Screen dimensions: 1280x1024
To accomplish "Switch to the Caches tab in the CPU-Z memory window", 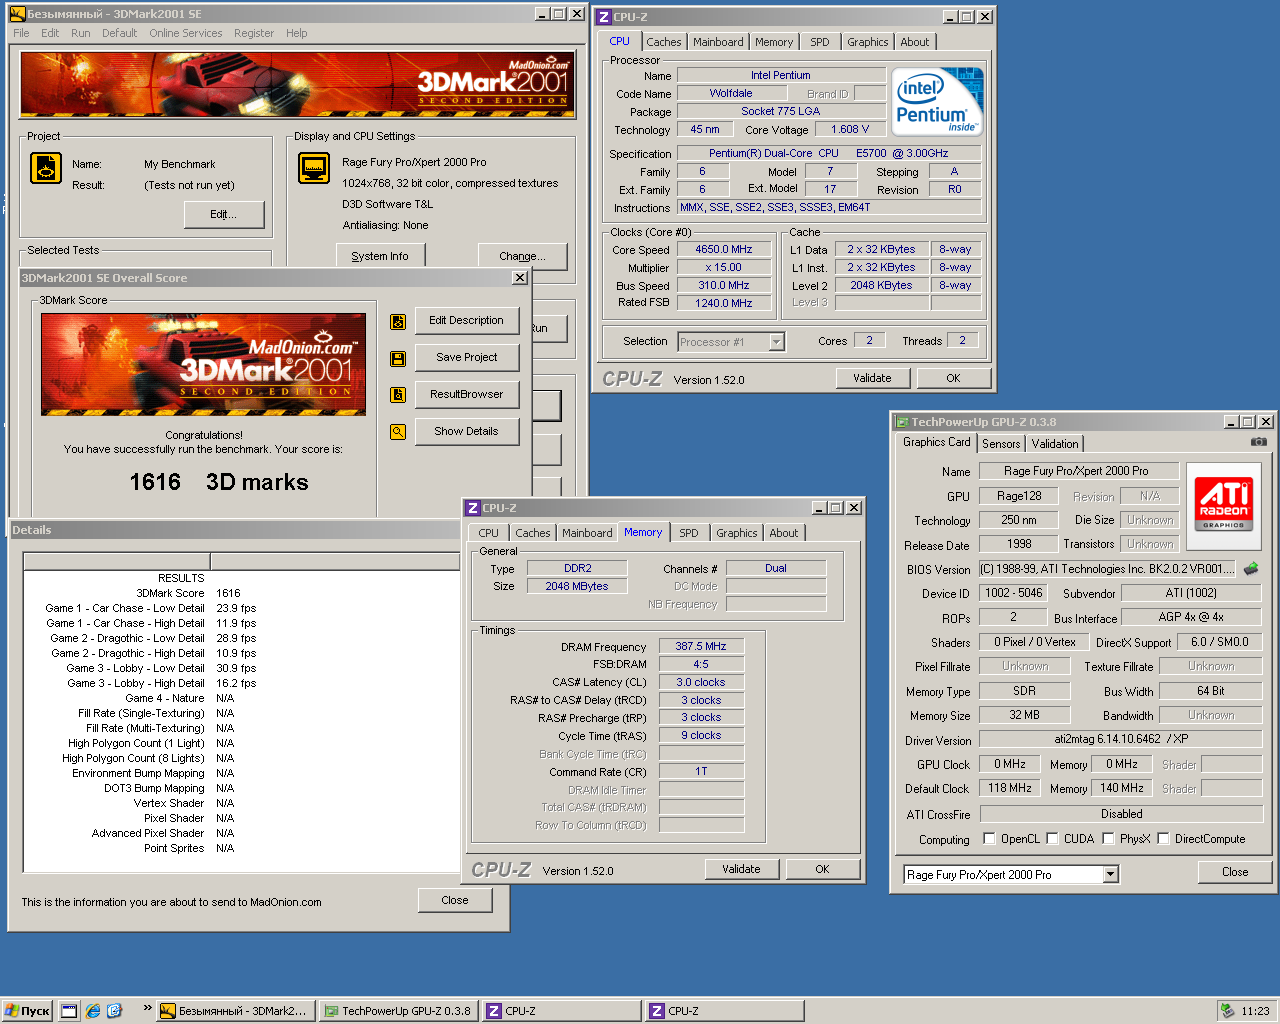I will pos(533,533).
